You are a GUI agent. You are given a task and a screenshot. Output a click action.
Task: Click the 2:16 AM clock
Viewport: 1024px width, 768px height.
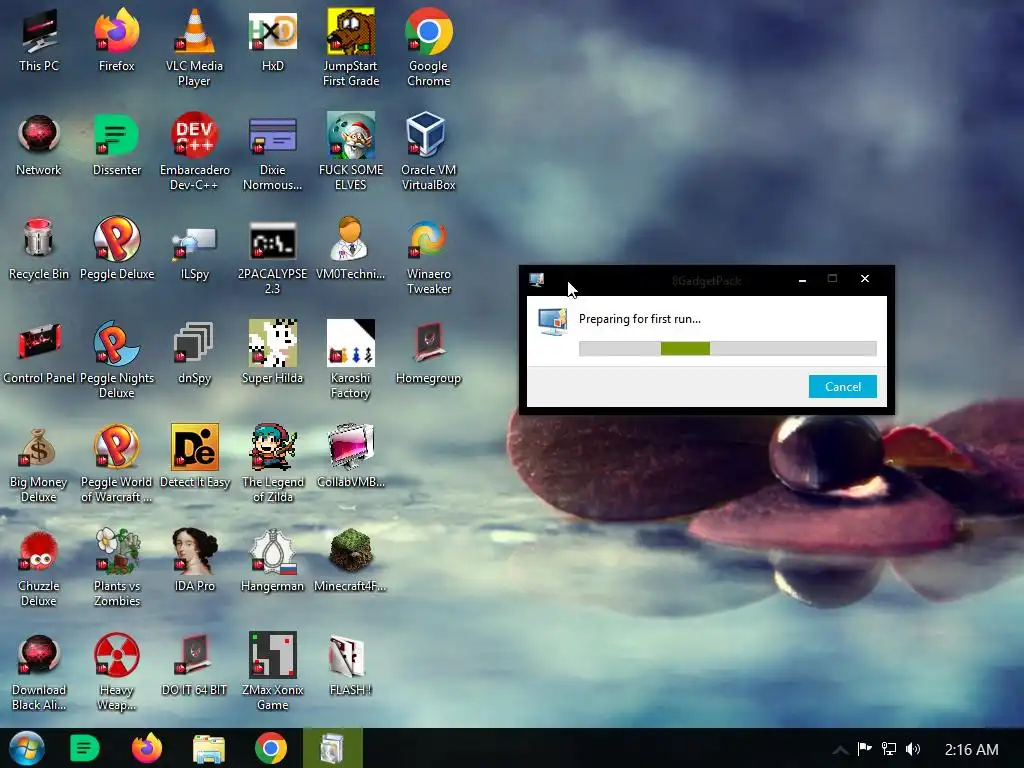tap(971, 750)
